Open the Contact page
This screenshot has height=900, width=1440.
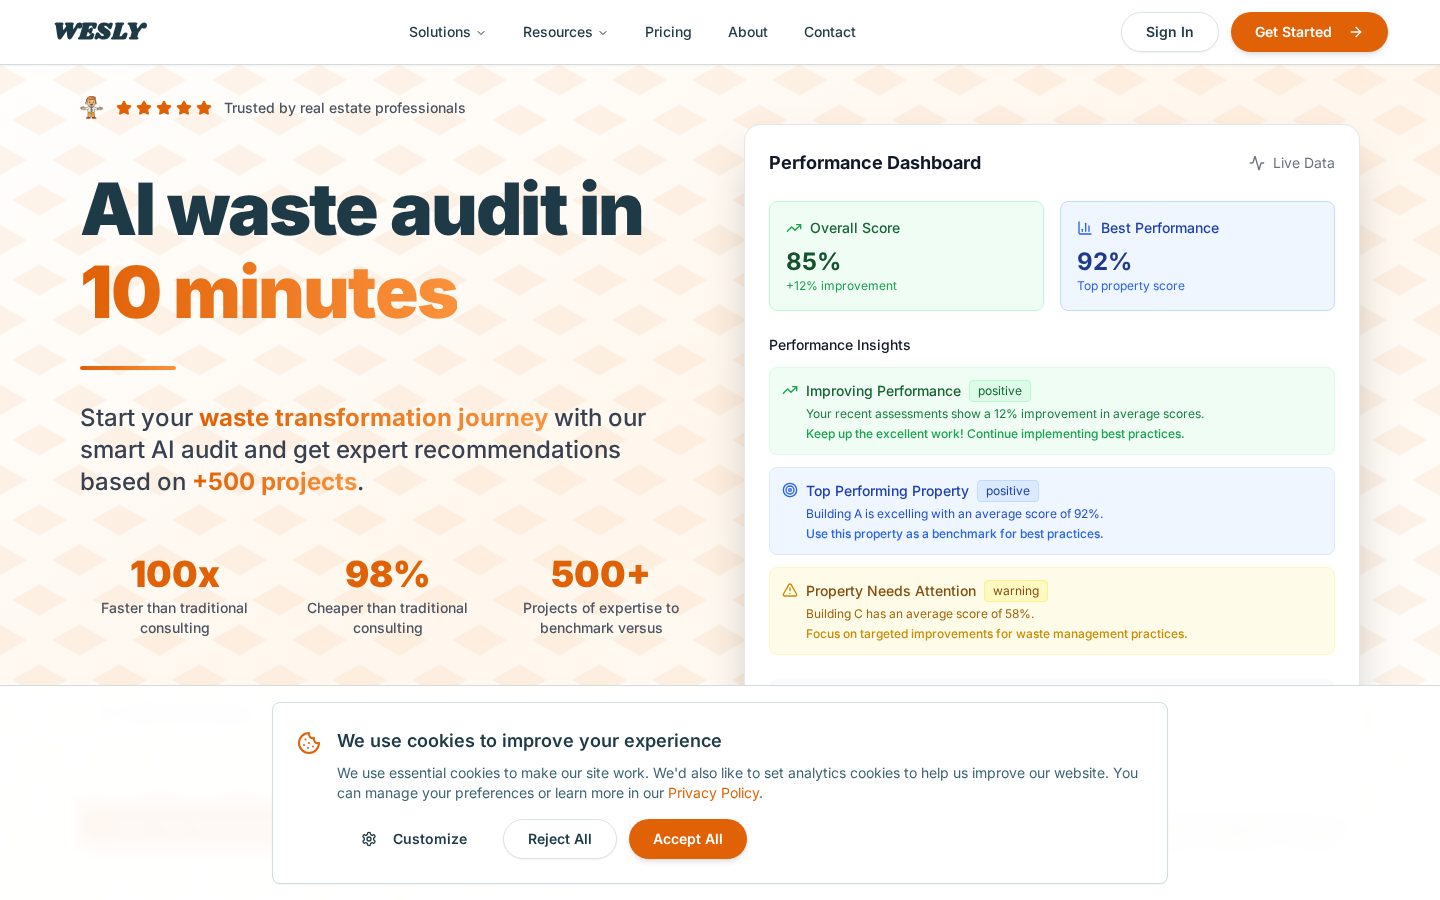tap(830, 32)
